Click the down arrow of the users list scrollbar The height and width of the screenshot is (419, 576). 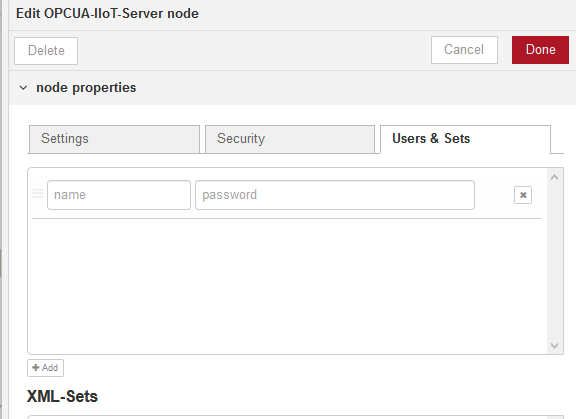pyautogui.click(x=555, y=346)
